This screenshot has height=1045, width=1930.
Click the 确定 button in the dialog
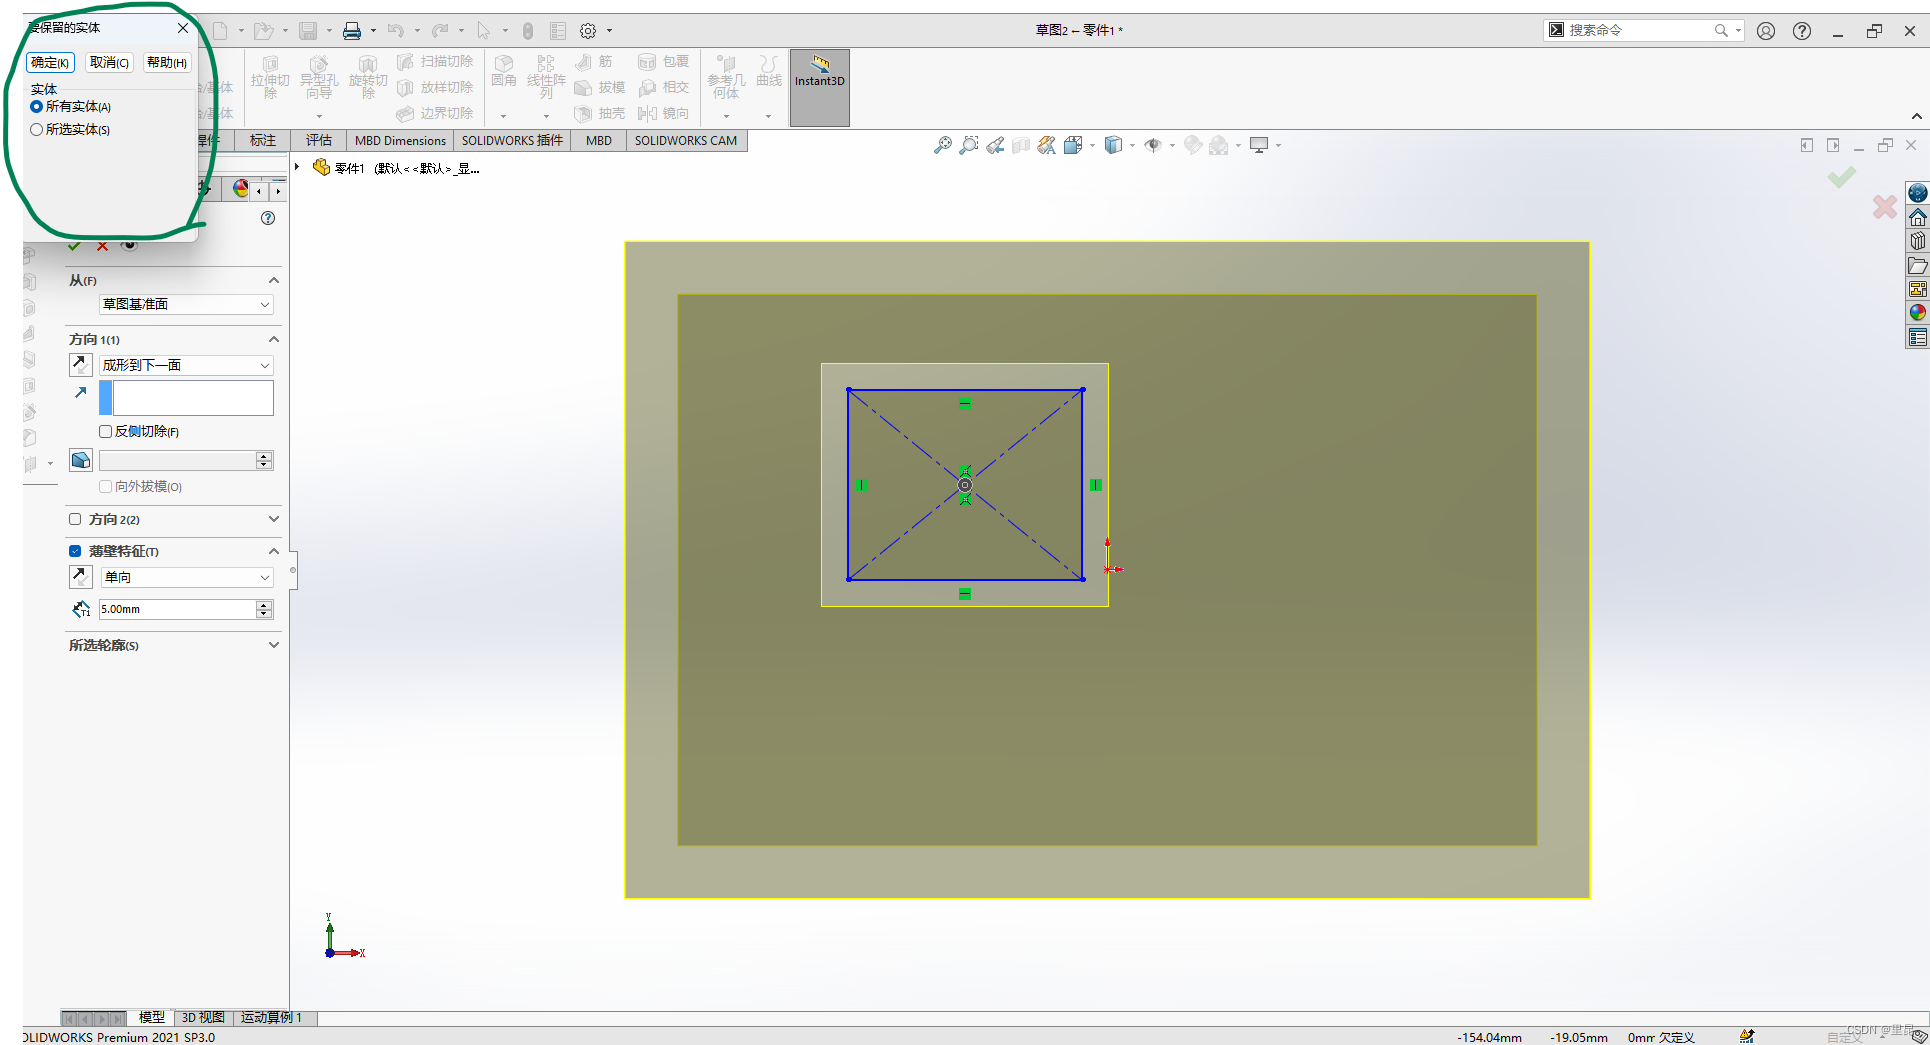click(x=50, y=62)
